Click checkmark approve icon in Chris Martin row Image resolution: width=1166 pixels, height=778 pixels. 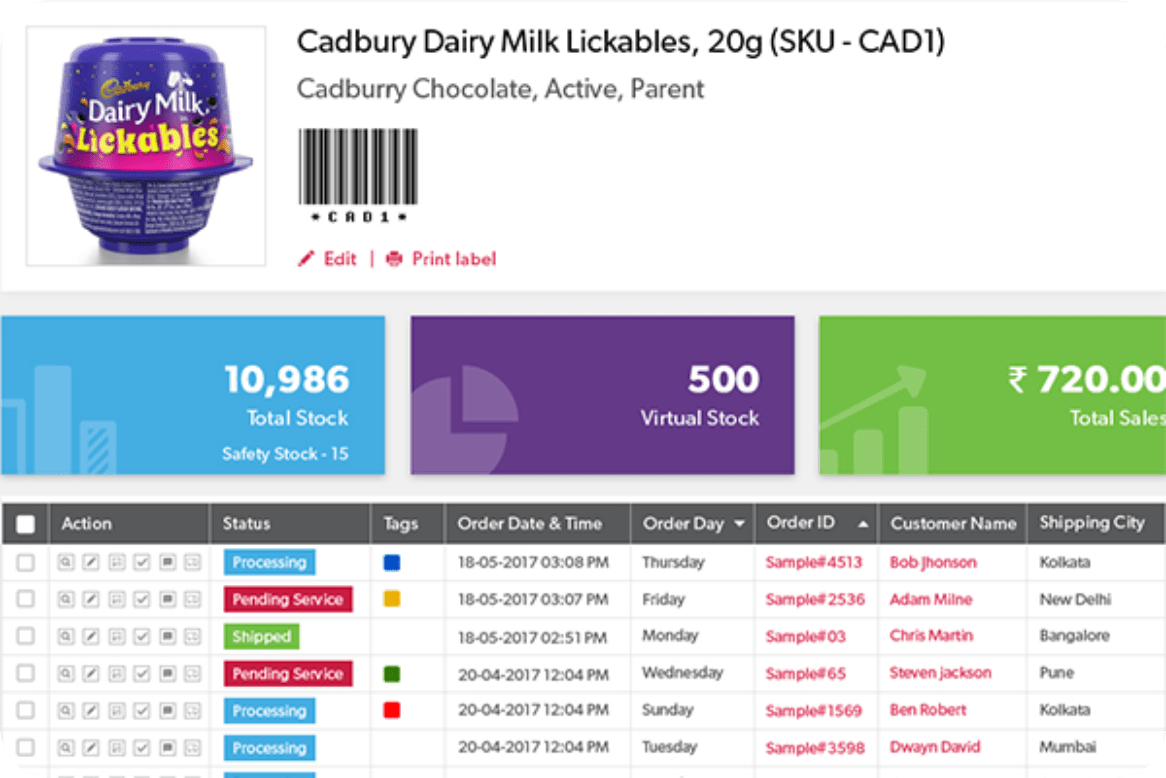tap(142, 637)
